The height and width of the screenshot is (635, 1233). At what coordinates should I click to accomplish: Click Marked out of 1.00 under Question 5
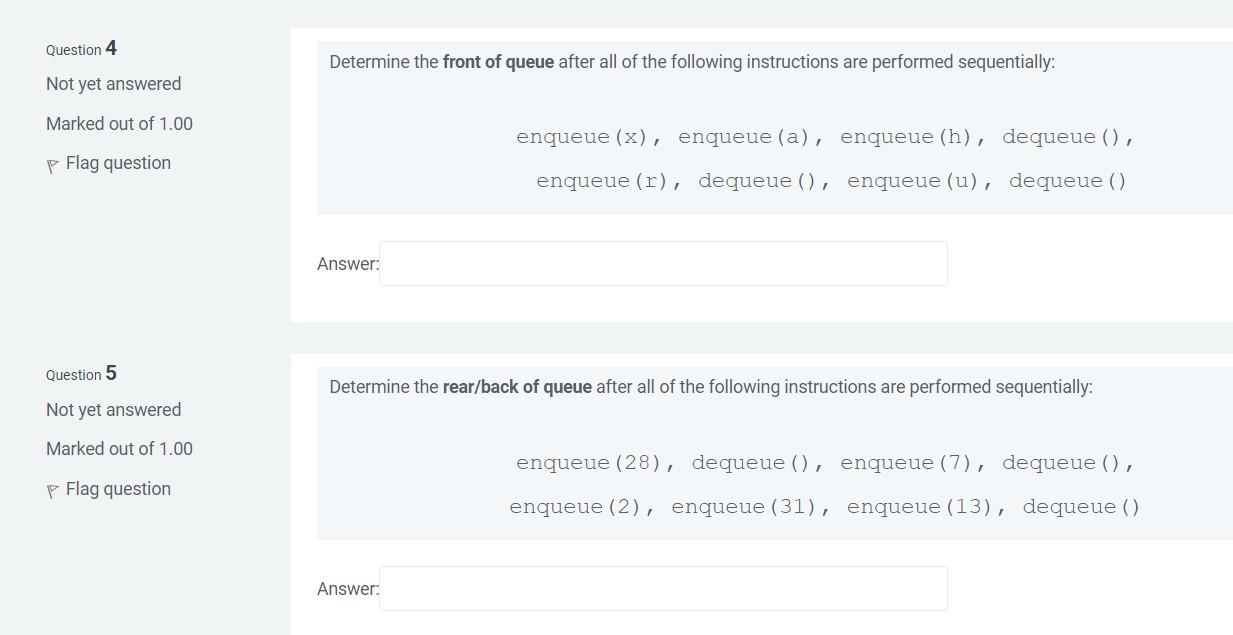click(119, 448)
